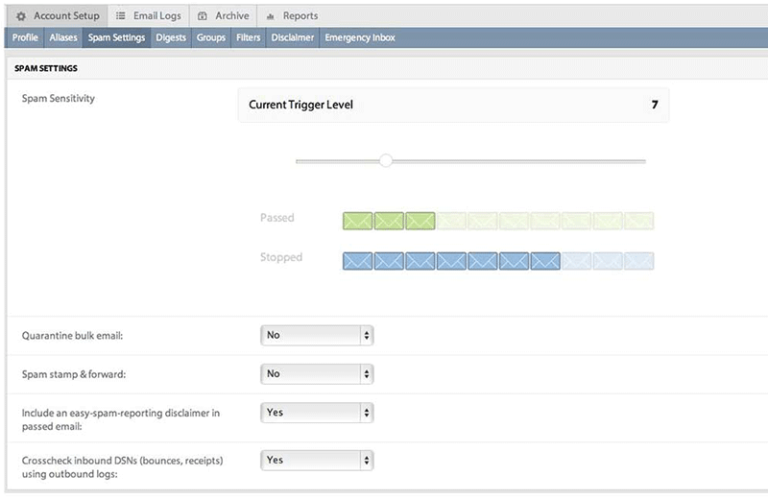Open the Crosscheck inbound DSNs dropdown
This screenshot has height=499, width=768.
[316, 460]
